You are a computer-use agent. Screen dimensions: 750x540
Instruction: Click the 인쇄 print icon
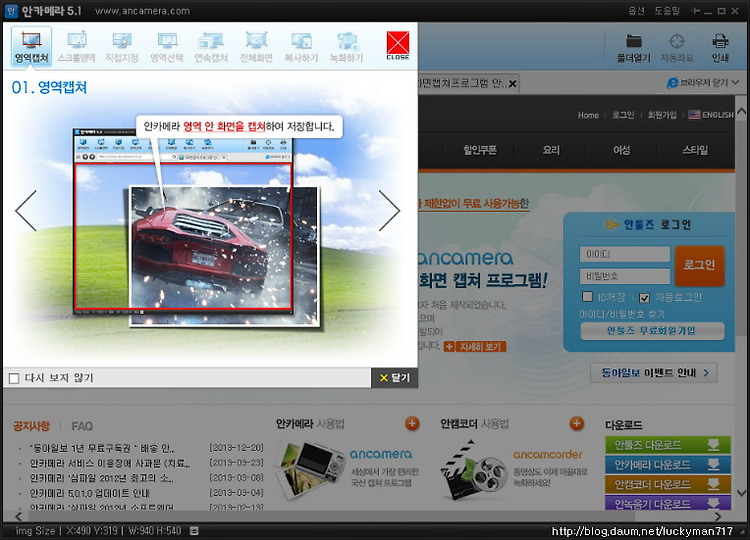click(720, 47)
